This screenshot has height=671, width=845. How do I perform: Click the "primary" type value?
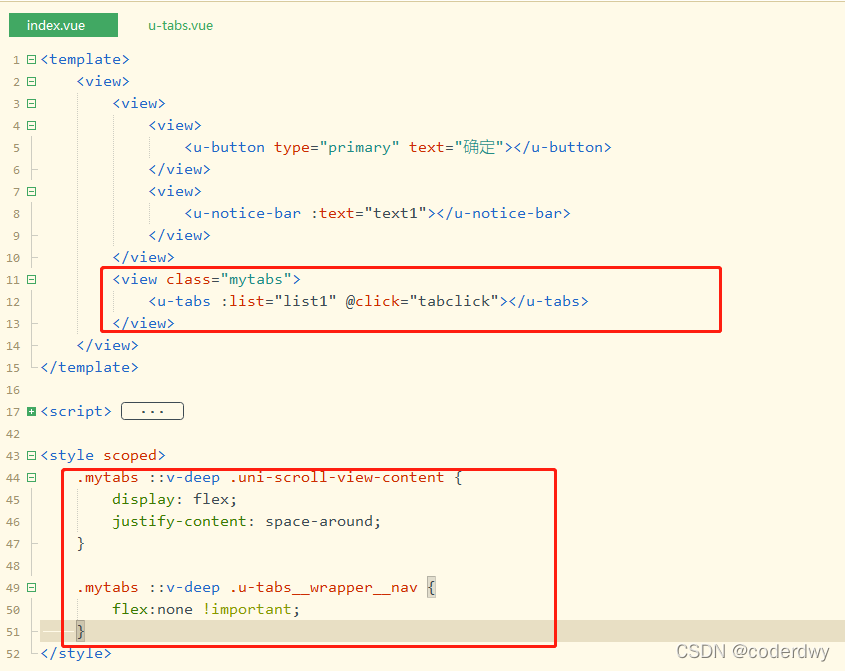click(x=359, y=148)
